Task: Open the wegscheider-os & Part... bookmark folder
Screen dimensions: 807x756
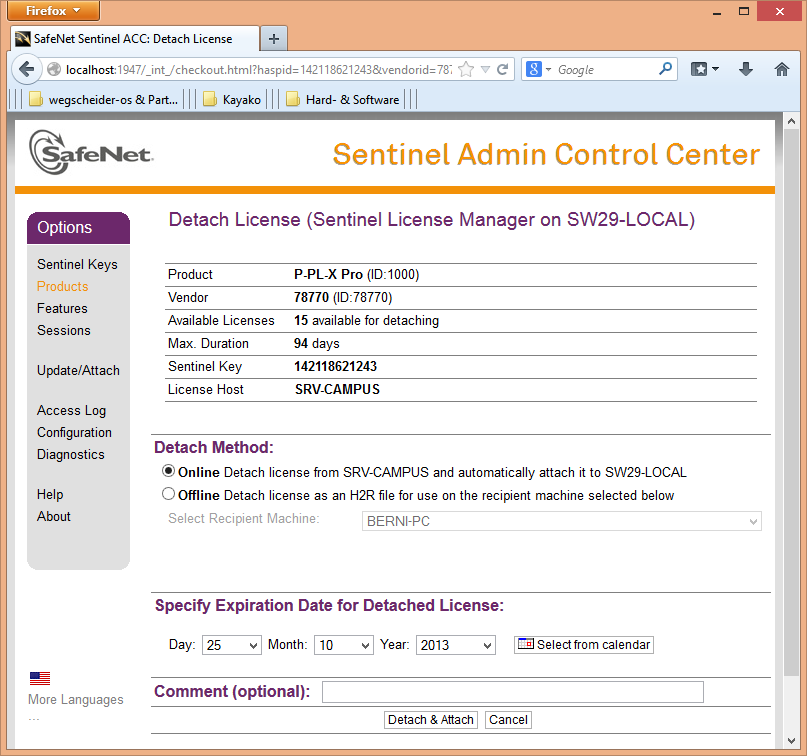Action: (103, 99)
